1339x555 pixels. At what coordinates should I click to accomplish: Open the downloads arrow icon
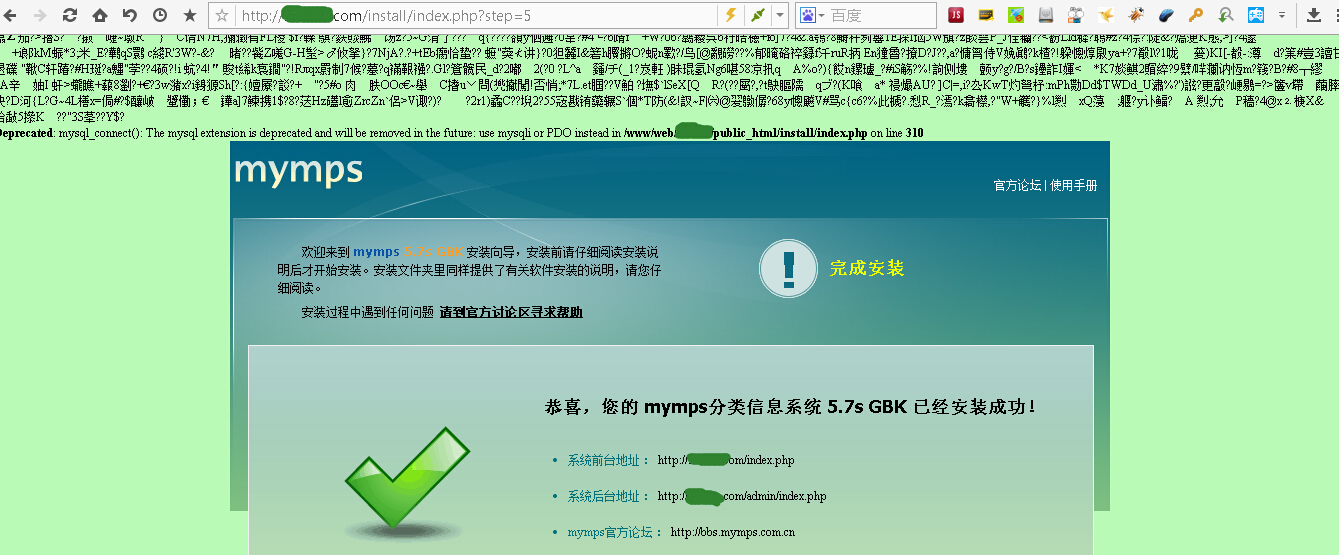1314,15
